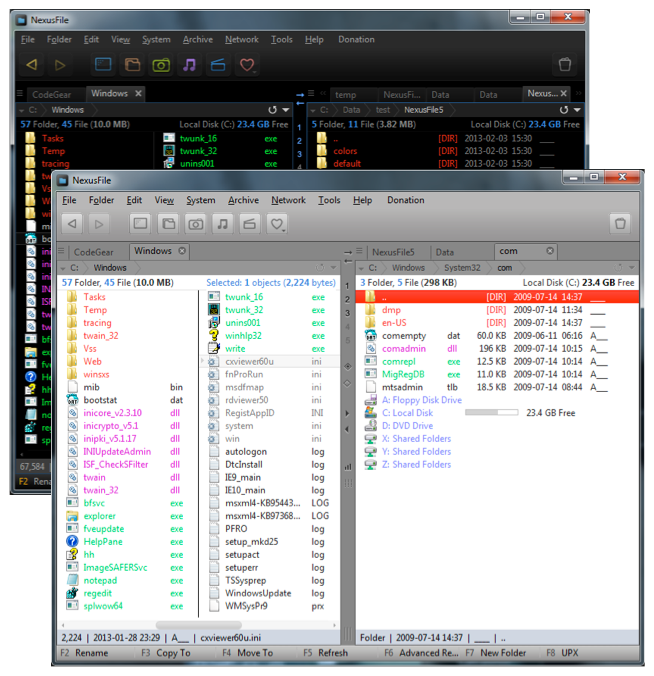Image resolution: width=654 pixels, height=676 pixels.
Task: Click the purple music icon in dark window
Action: coord(189,65)
